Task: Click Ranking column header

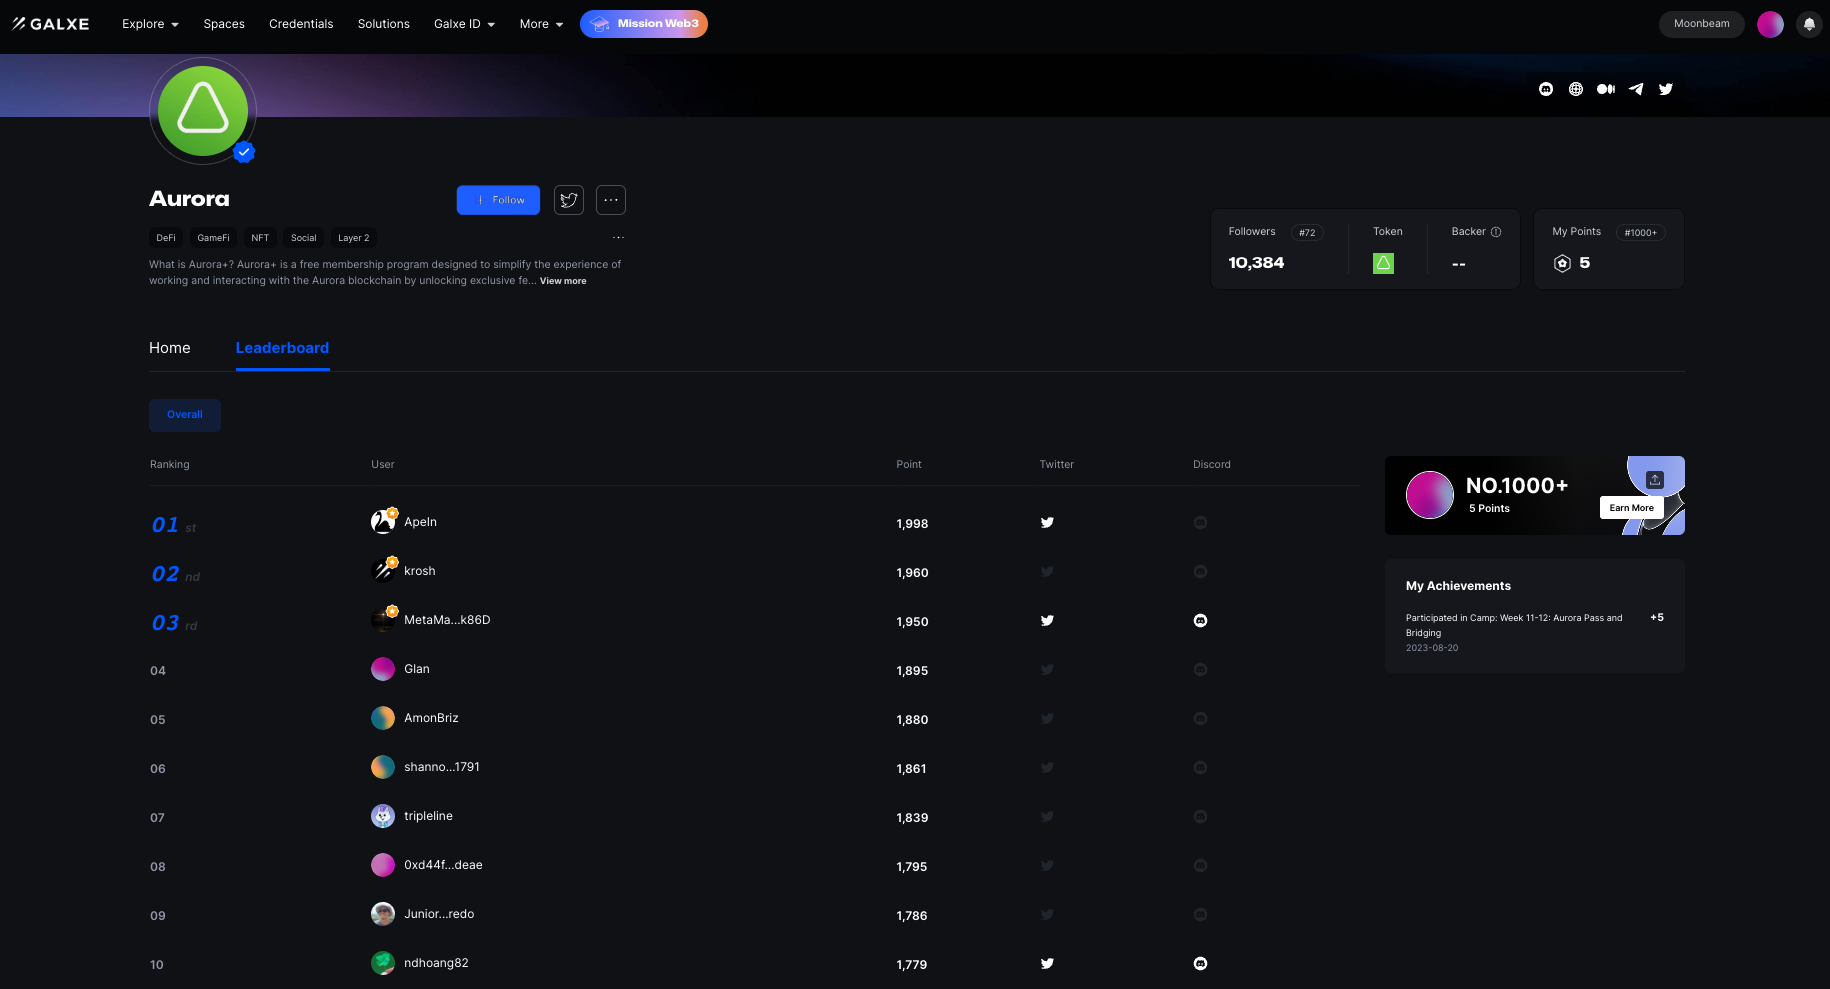Action: click(x=170, y=465)
